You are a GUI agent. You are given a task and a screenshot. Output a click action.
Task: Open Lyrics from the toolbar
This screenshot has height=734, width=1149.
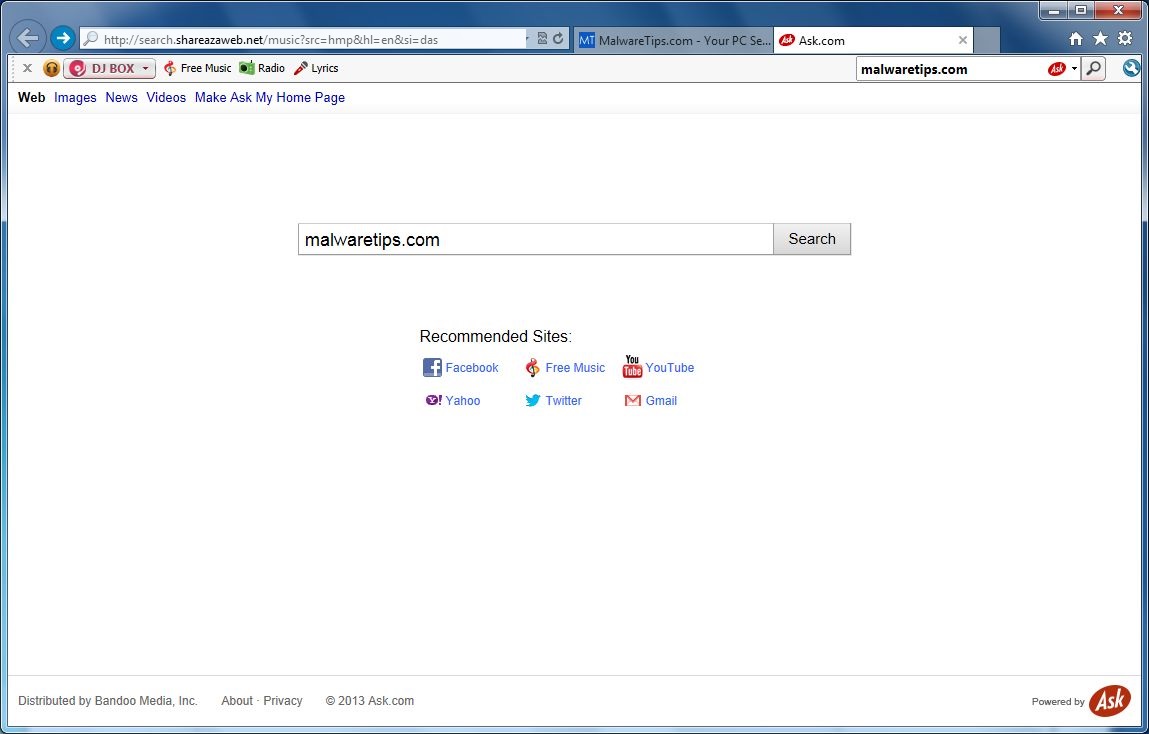coord(316,68)
